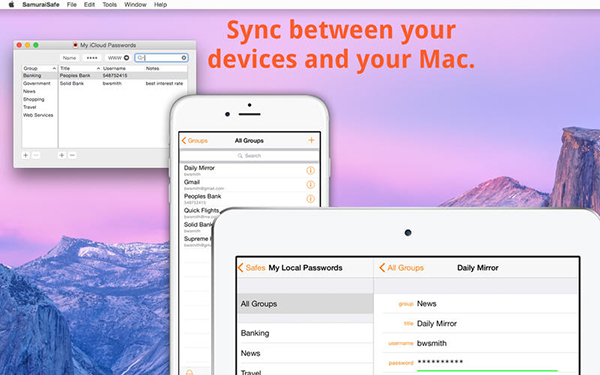Open the SamuraiSafe application menu
This screenshot has width=600, height=375.
(41, 5)
